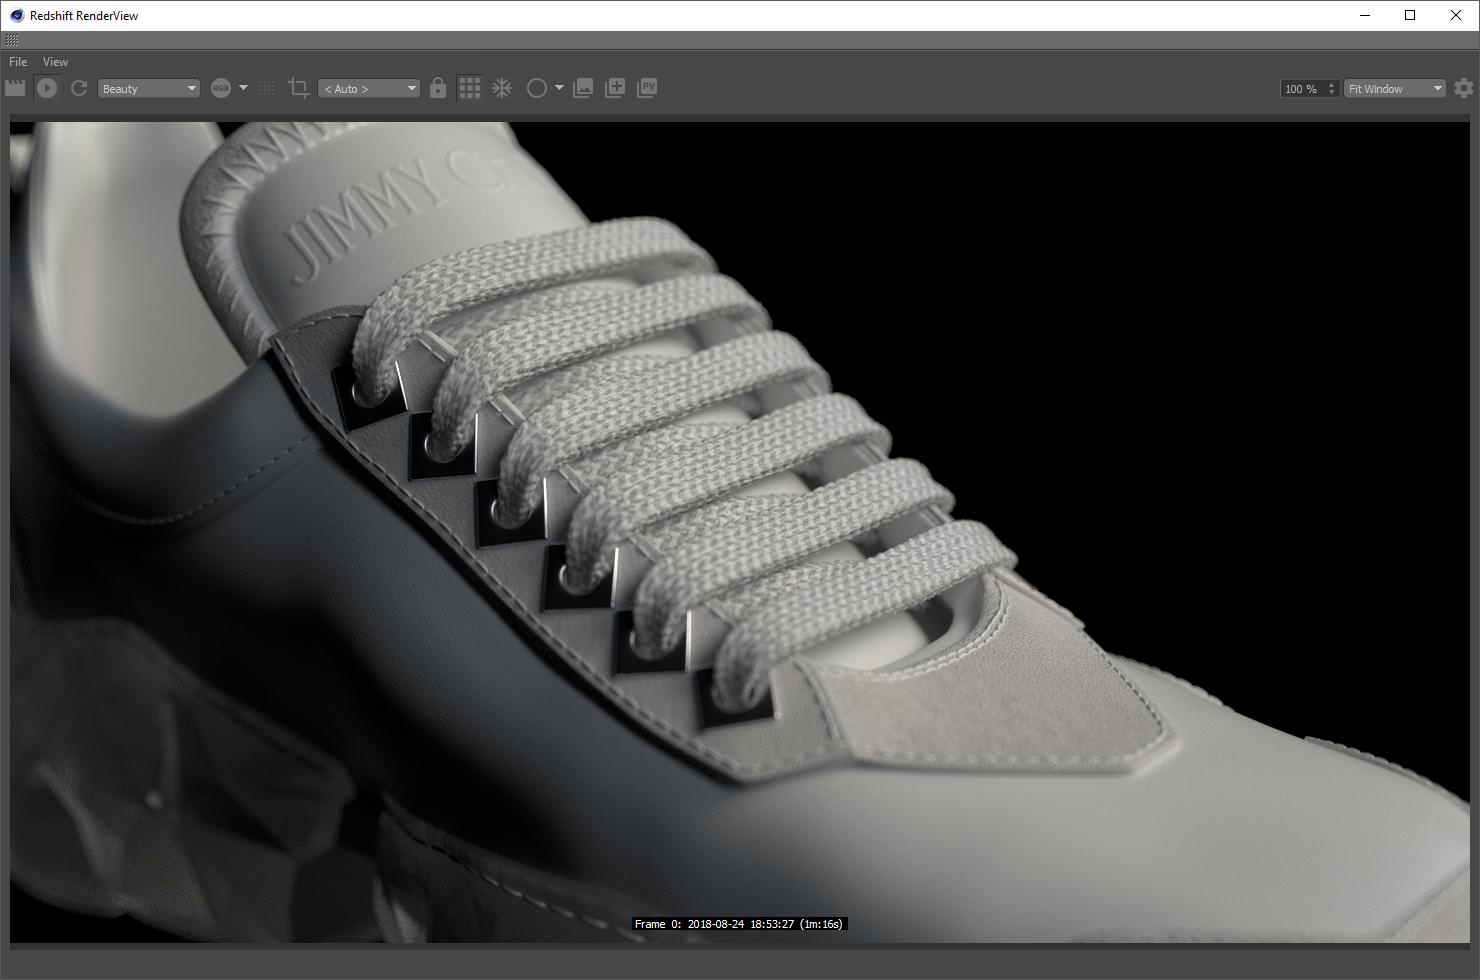The width and height of the screenshot is (1480, 980).
Task: Open the Fit Window dropdown
Action: pyautogui.click(x=1394, y=89)
